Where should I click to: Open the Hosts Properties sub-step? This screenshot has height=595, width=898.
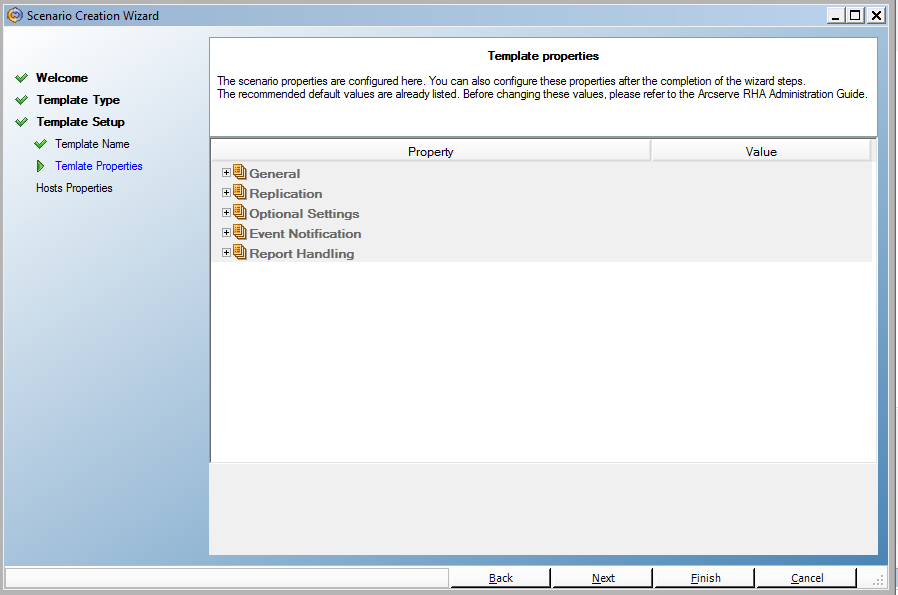point(74,188)
